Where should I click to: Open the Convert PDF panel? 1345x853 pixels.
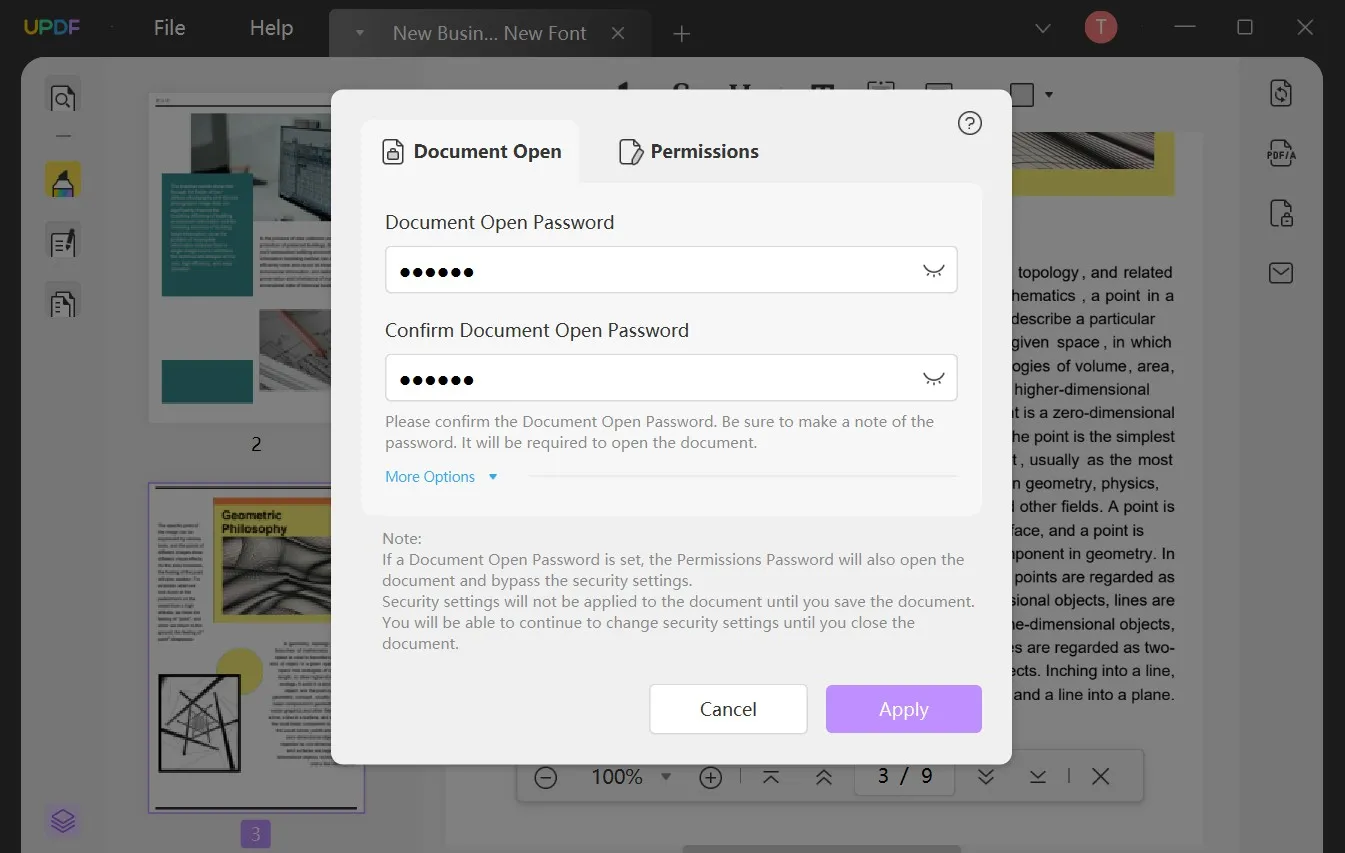click(1281, 92)
